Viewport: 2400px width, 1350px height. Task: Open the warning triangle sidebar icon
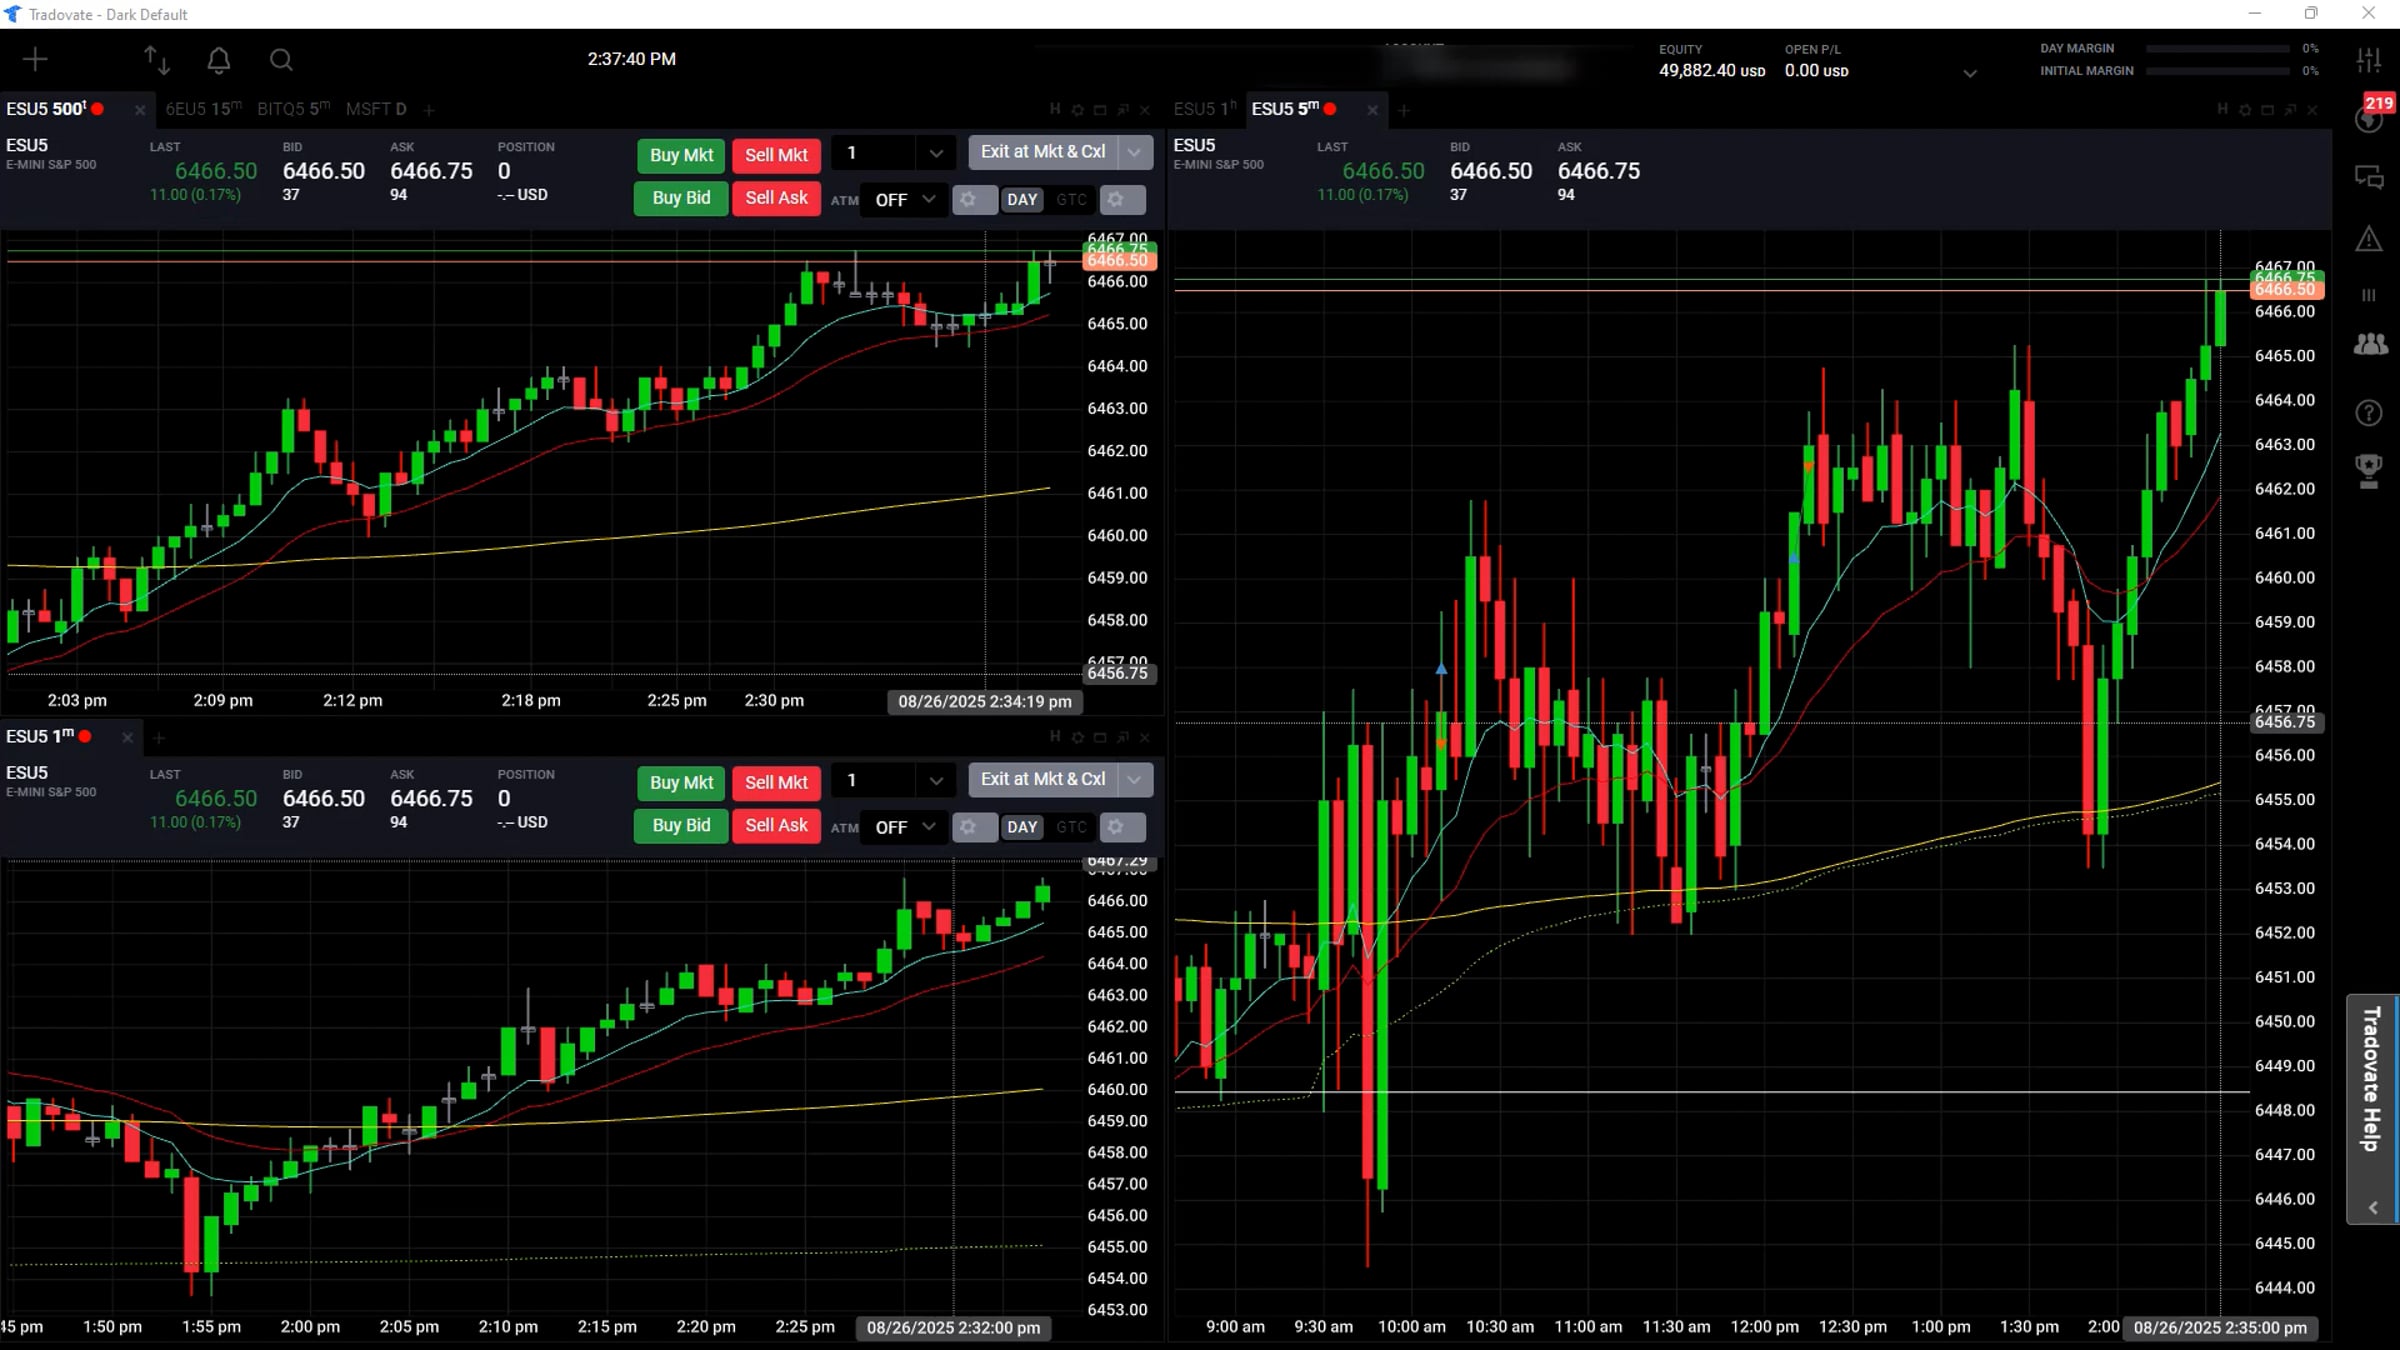2368,239
